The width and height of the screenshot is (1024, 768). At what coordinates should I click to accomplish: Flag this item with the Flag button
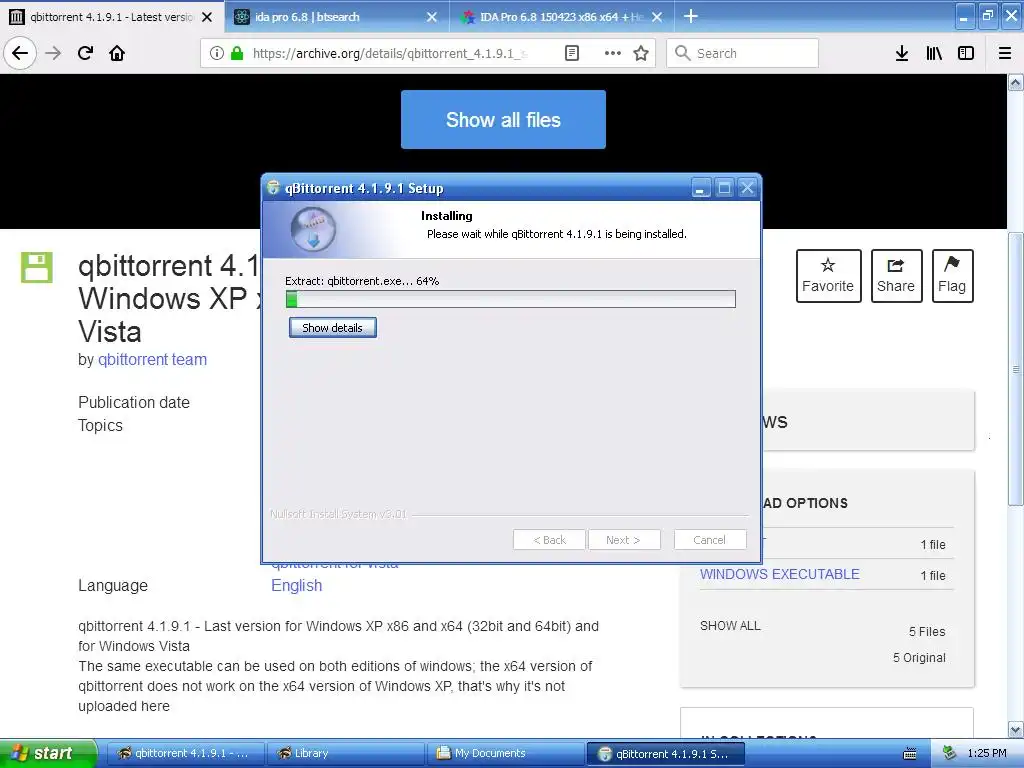click(952, 276)
